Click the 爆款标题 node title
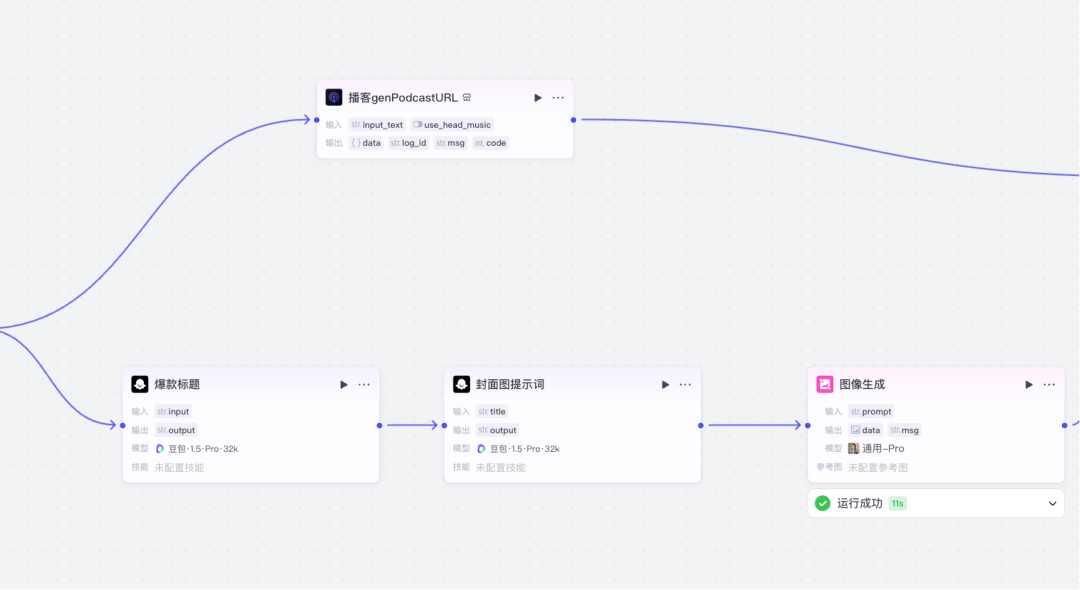This screenshot has width=1080, height=590. [177, 384]
